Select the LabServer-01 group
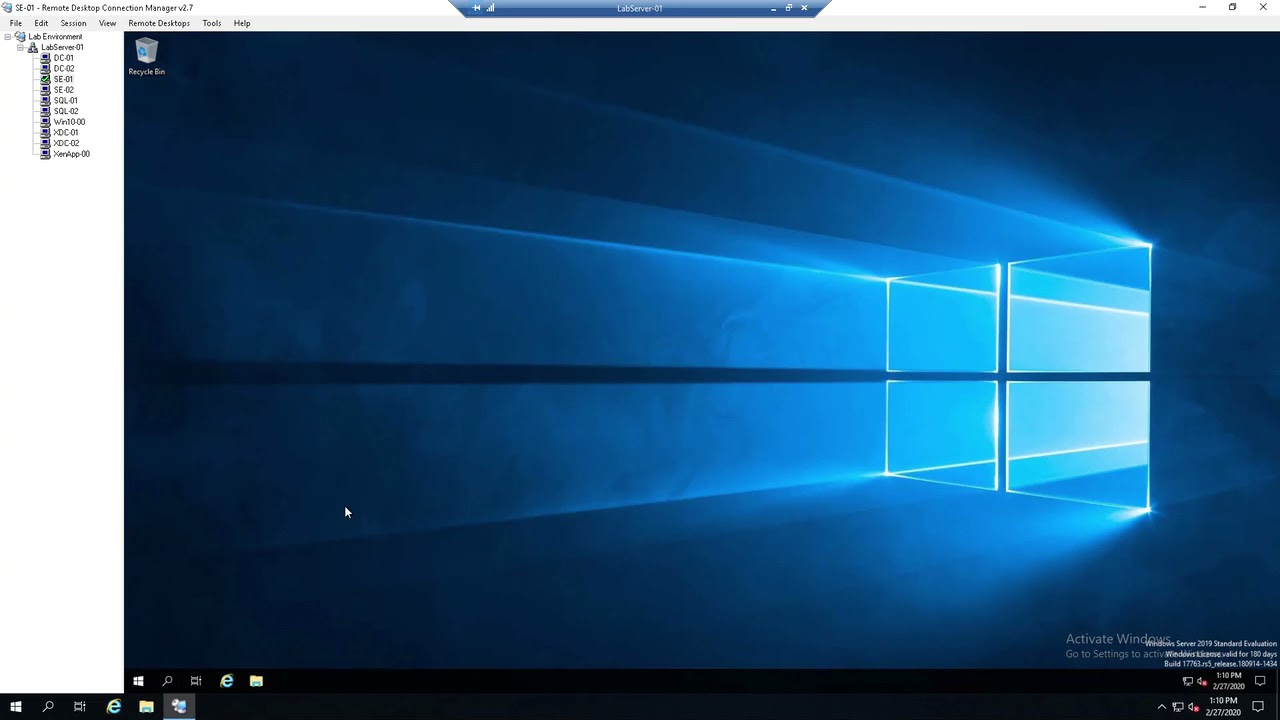This screenshot has height=720, width=1280. (62, 47)
